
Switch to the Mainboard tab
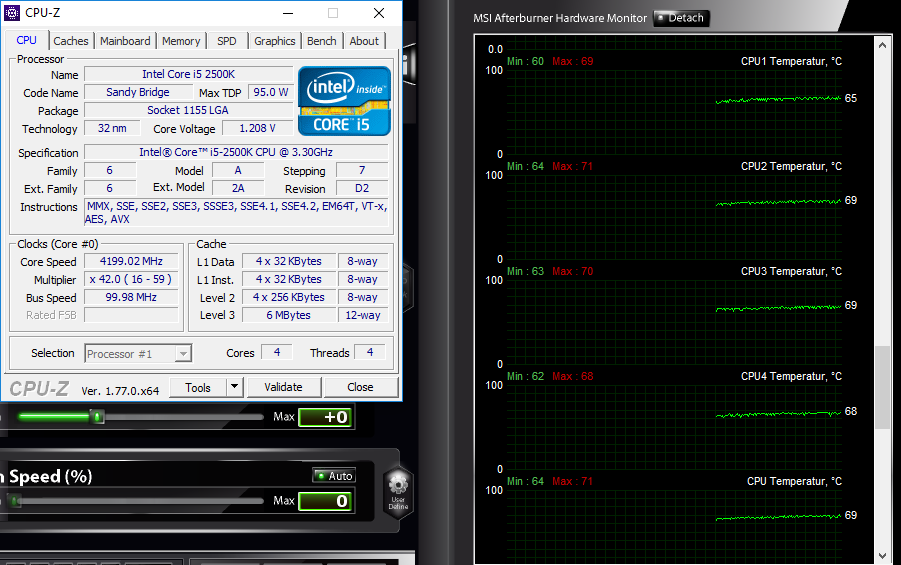[x=125, y=41]
